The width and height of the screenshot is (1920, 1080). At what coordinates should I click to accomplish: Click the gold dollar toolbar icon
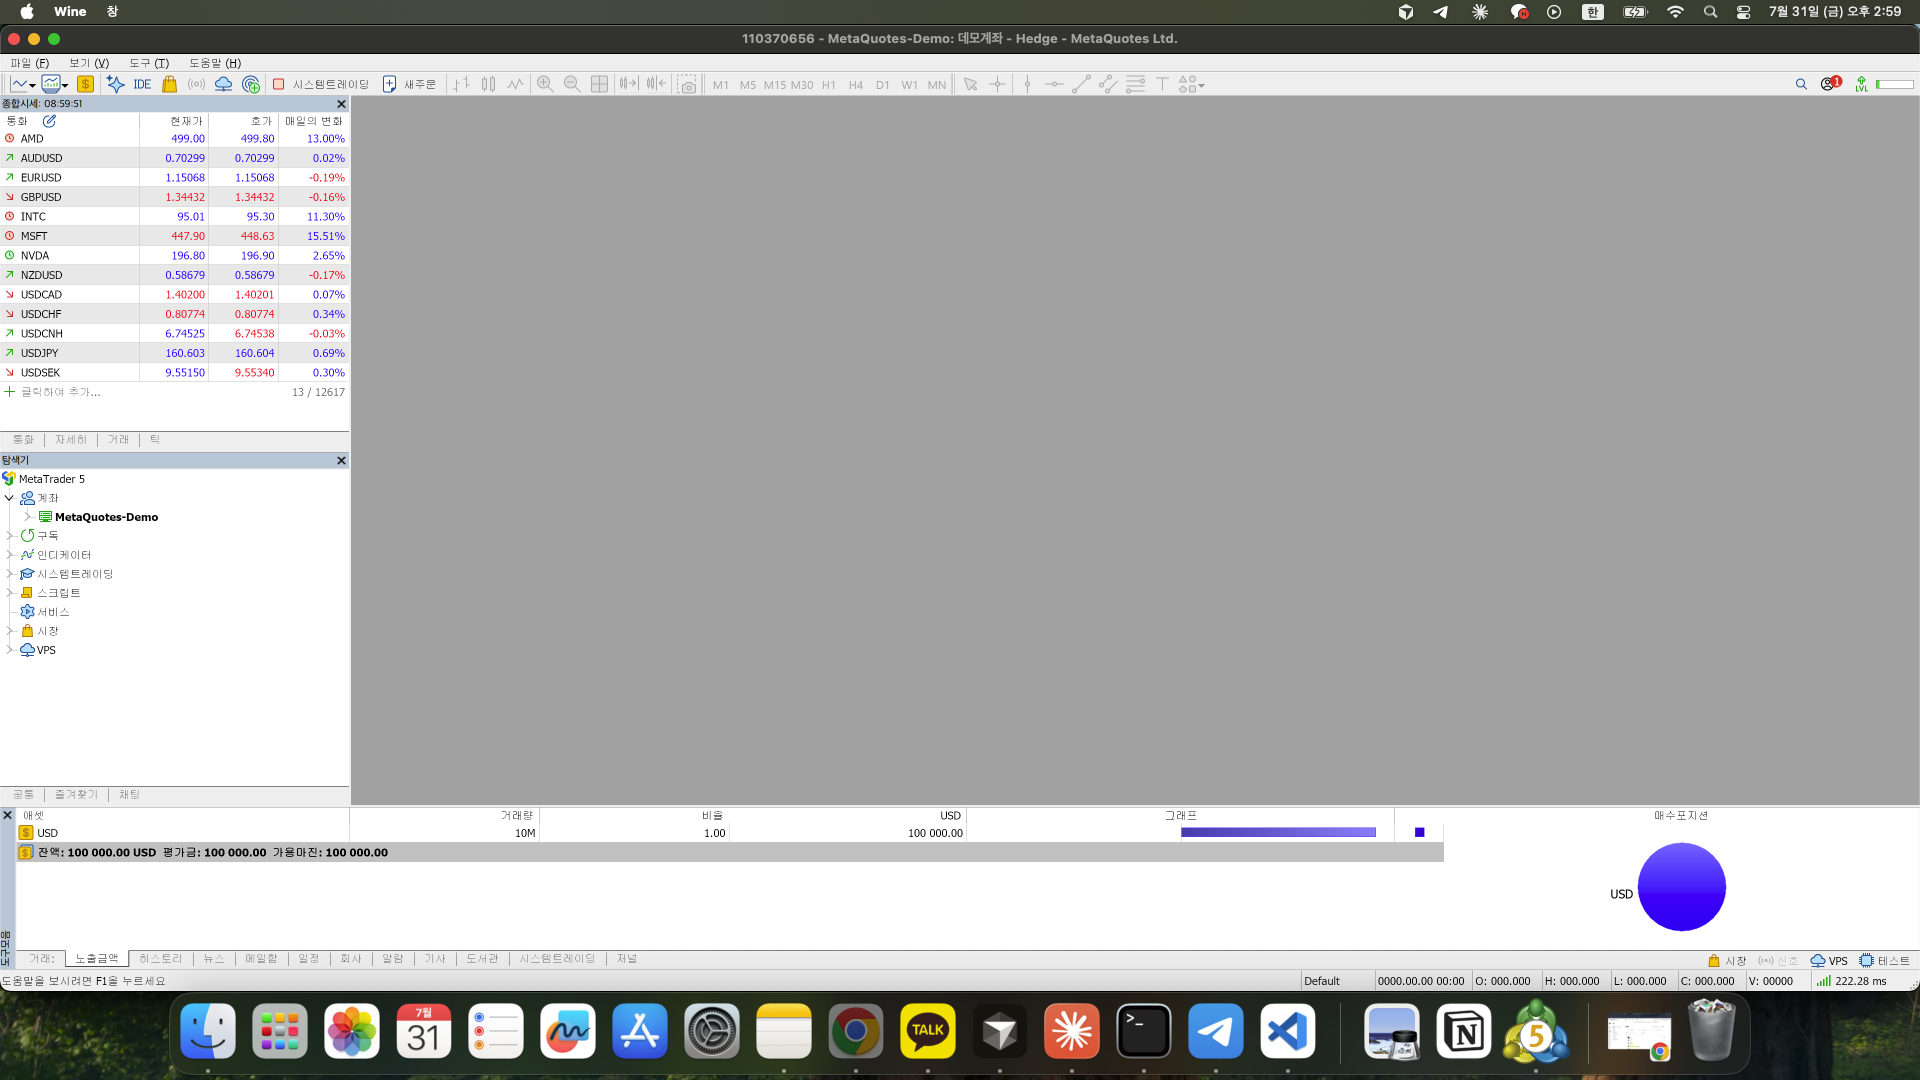(86, 85)
